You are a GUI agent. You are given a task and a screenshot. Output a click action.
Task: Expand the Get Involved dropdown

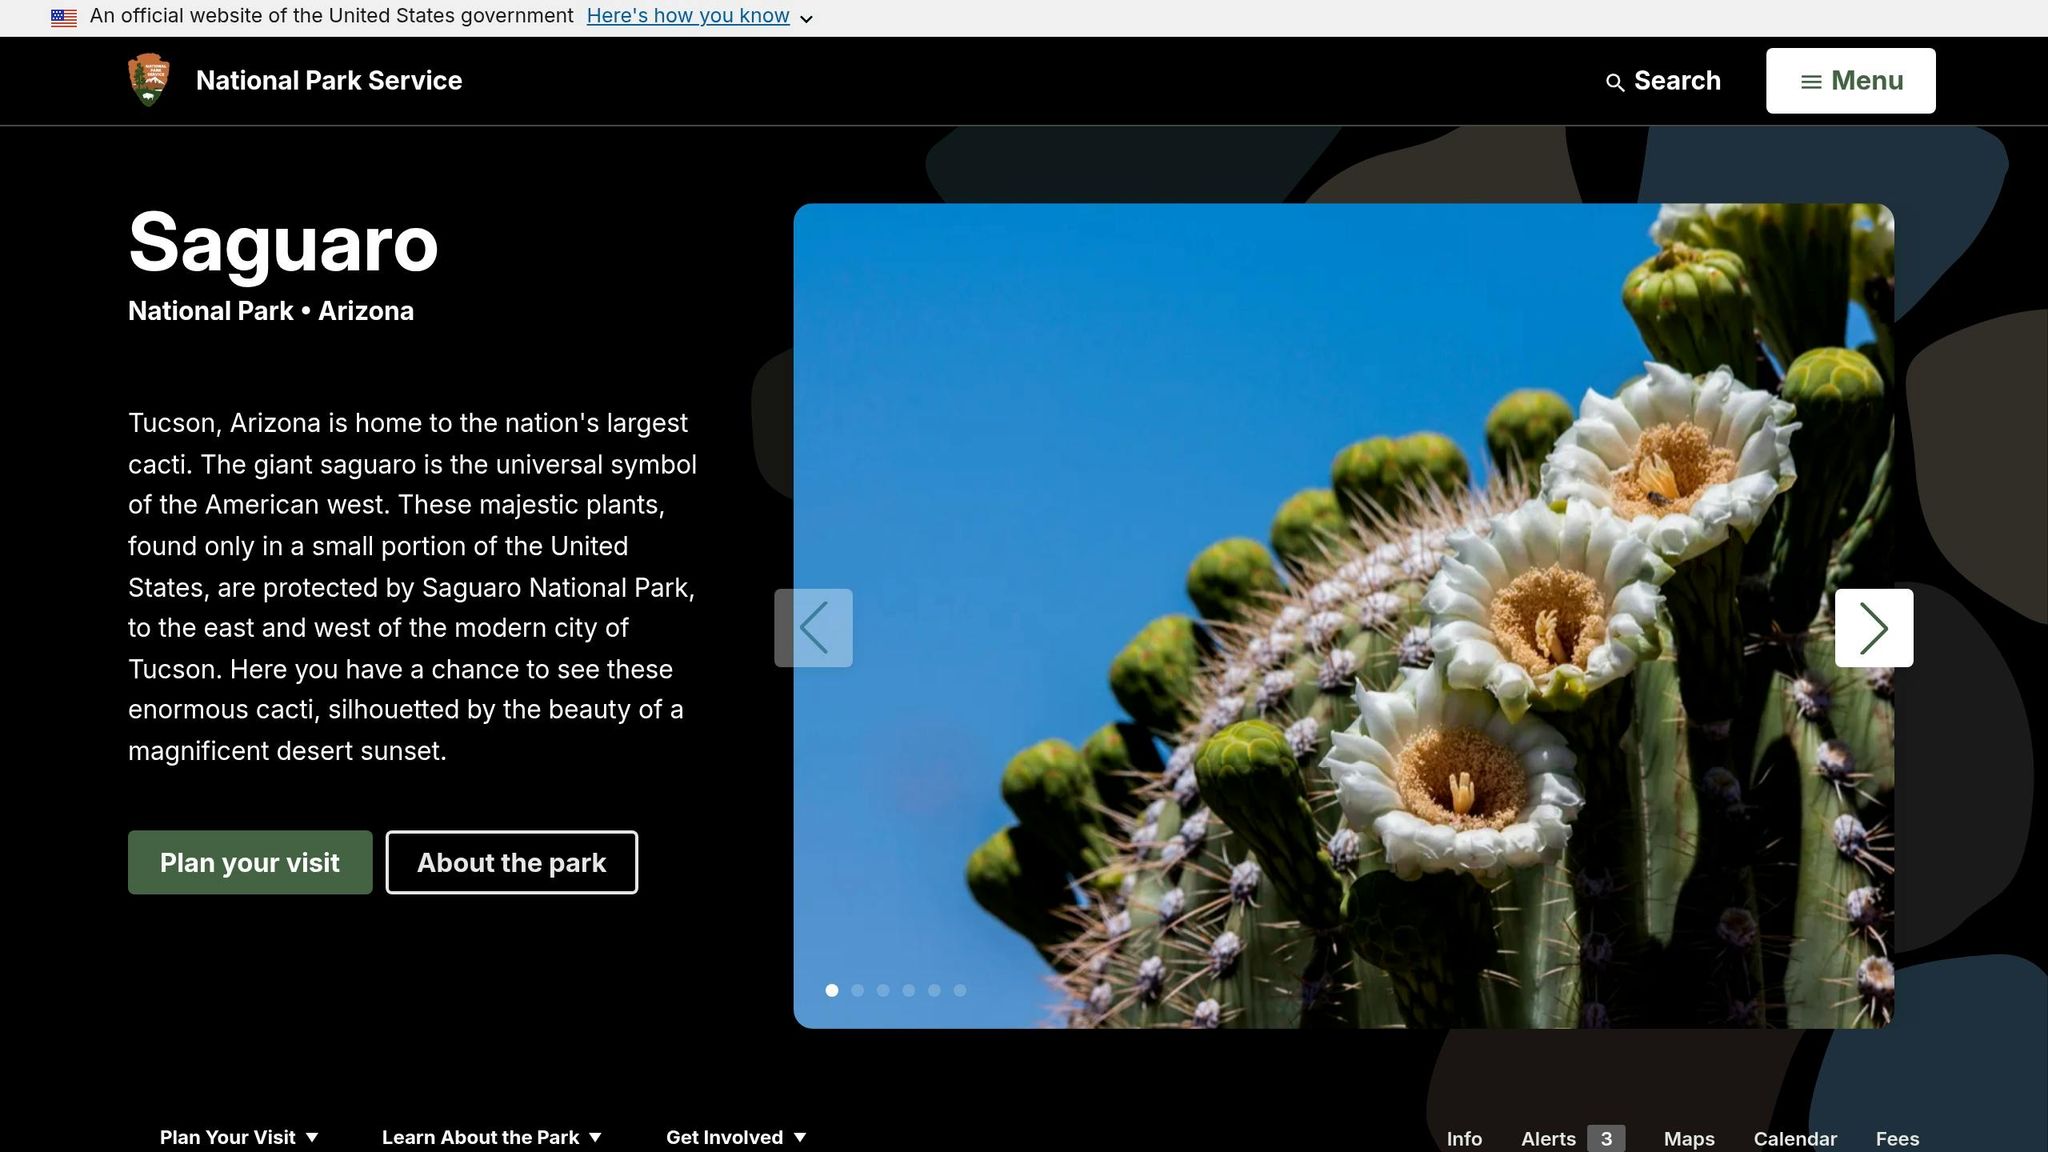[x=736, y=1137]
